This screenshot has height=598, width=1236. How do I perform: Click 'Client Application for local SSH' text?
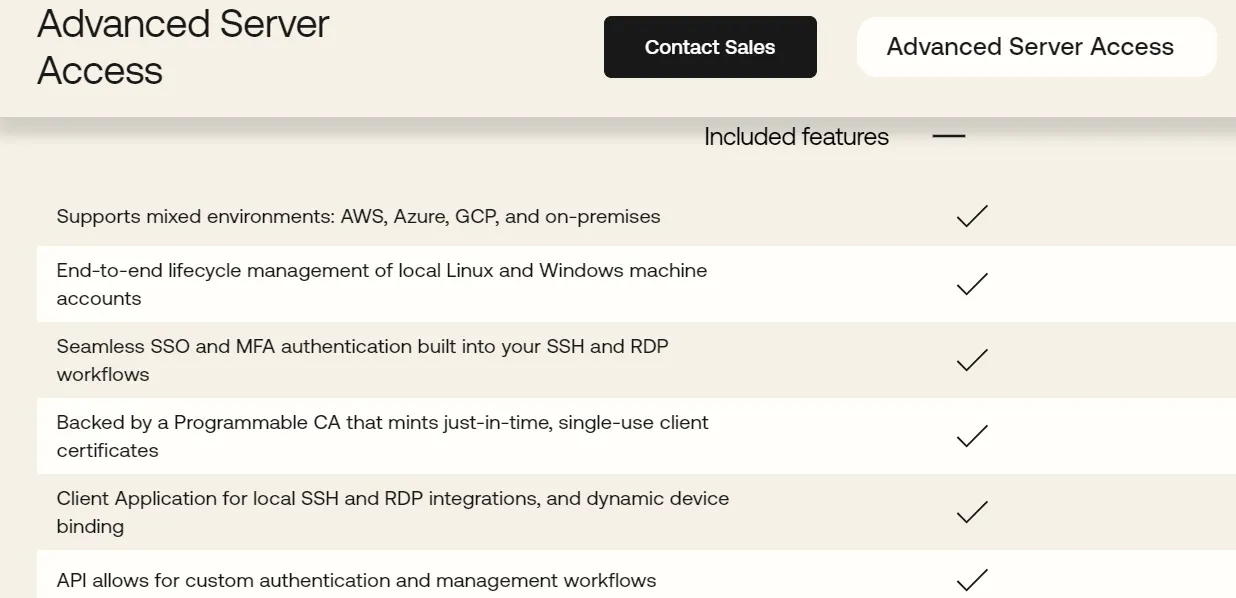coord(392,498)
